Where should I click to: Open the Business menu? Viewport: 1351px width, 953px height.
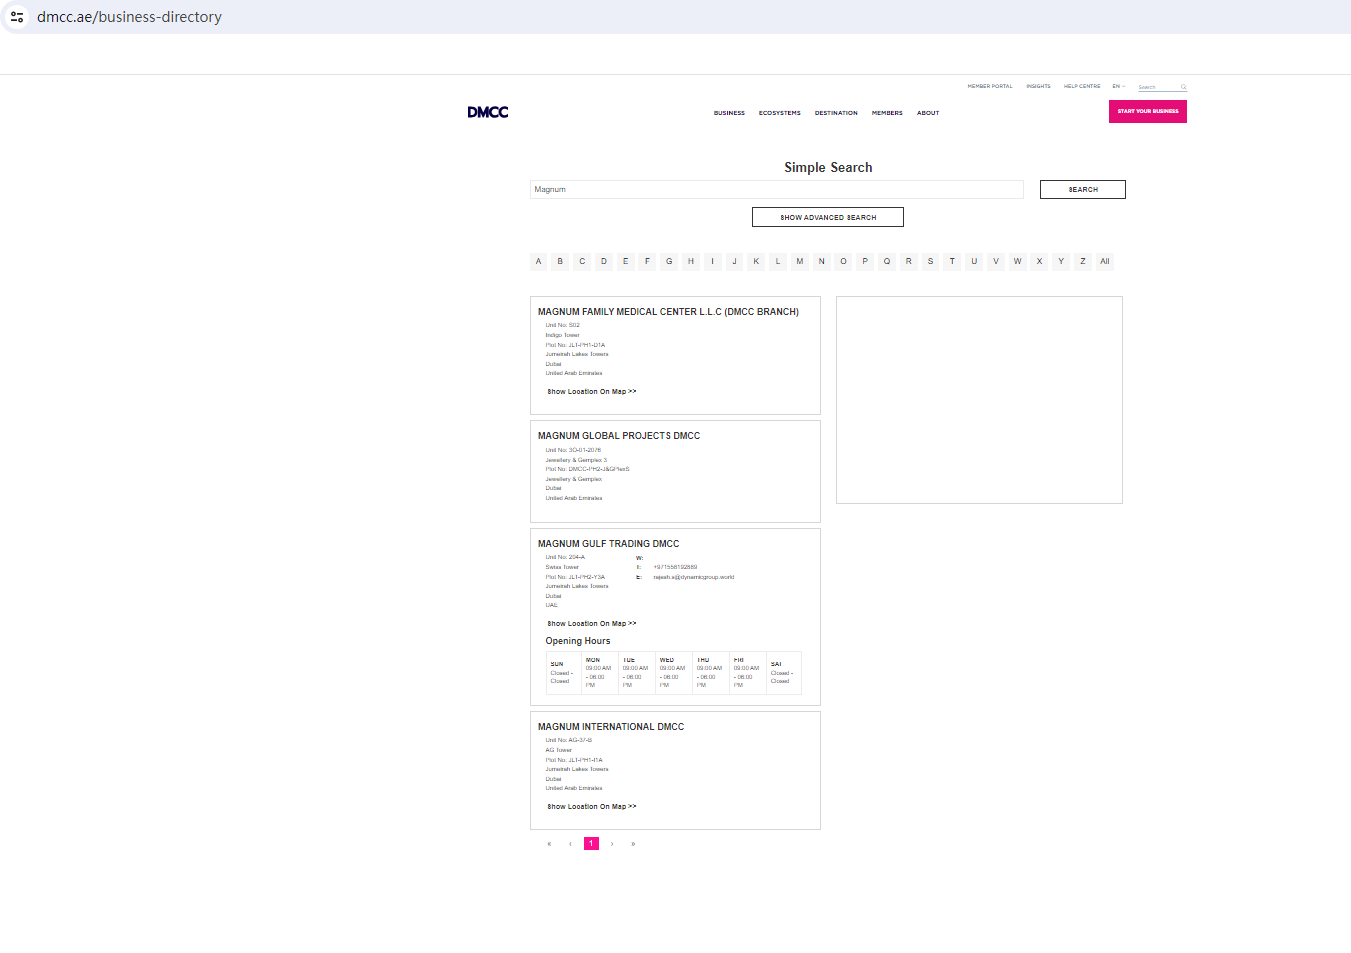click(x=729, y=113)
